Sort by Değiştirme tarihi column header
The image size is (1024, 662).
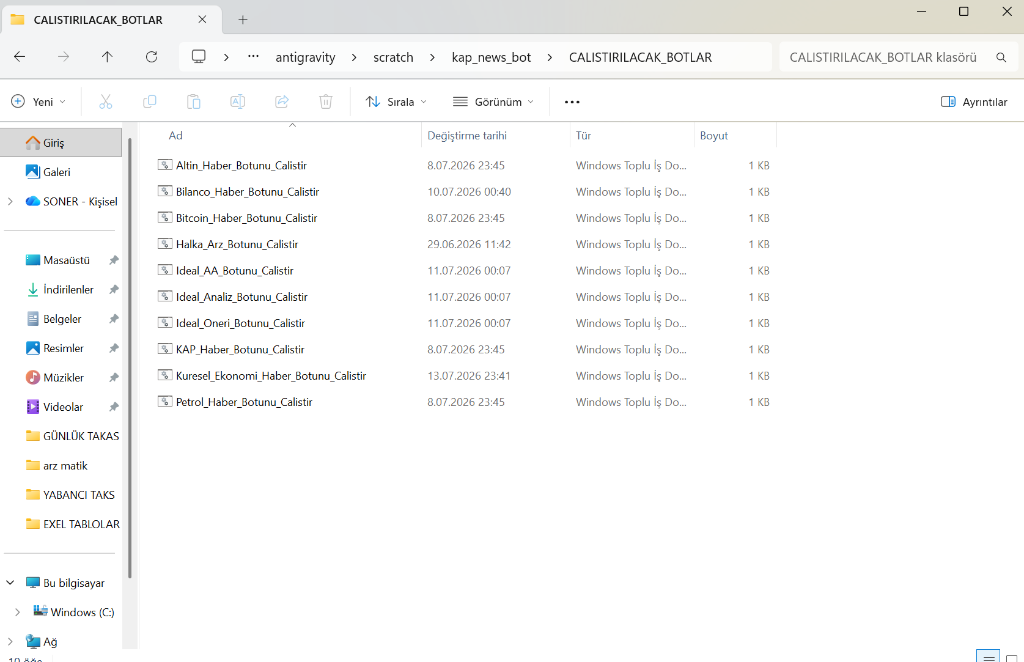pos(467,135)
